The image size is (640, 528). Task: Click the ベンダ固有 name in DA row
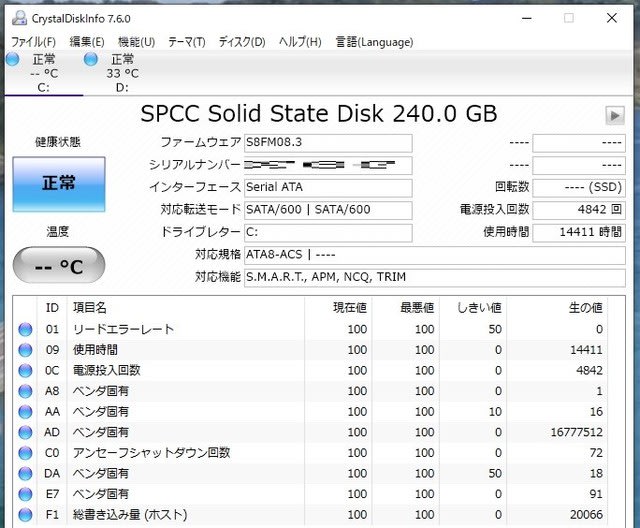pos(100,473)
